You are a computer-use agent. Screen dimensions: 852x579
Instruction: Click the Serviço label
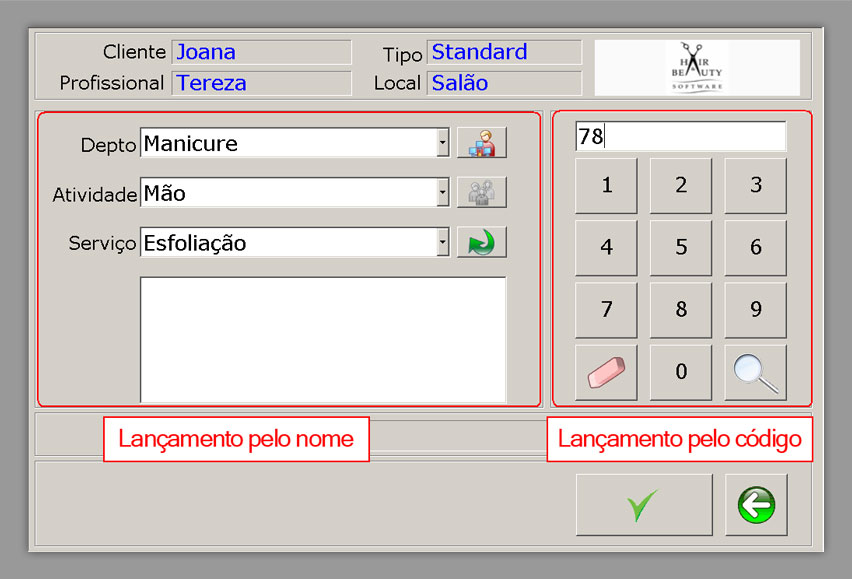click(x=102, y=243)
